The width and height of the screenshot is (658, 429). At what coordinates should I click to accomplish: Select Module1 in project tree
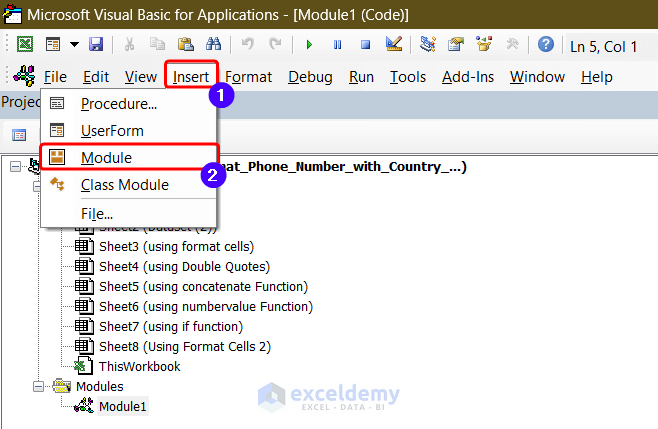(x=123, y=406)
